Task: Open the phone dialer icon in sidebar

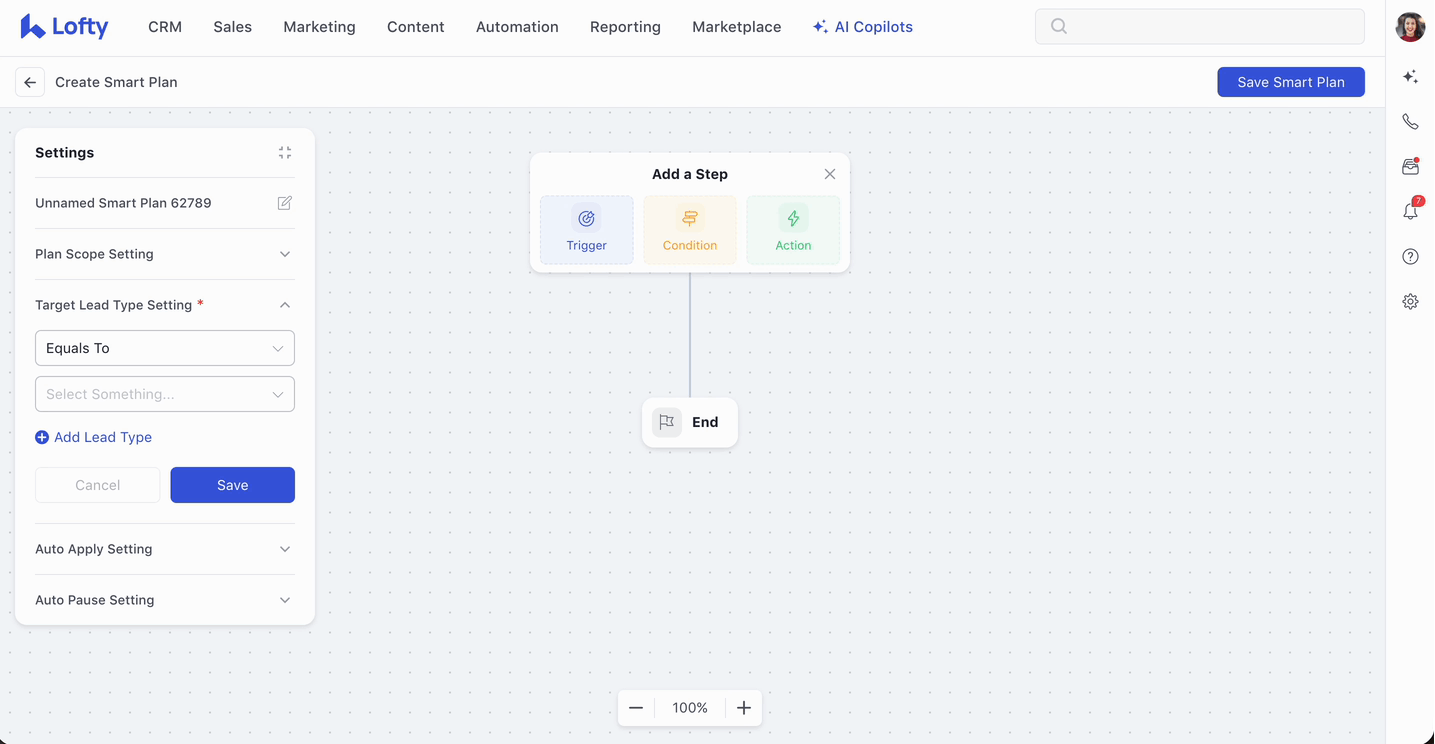Action: click(x=1410, y=122)
